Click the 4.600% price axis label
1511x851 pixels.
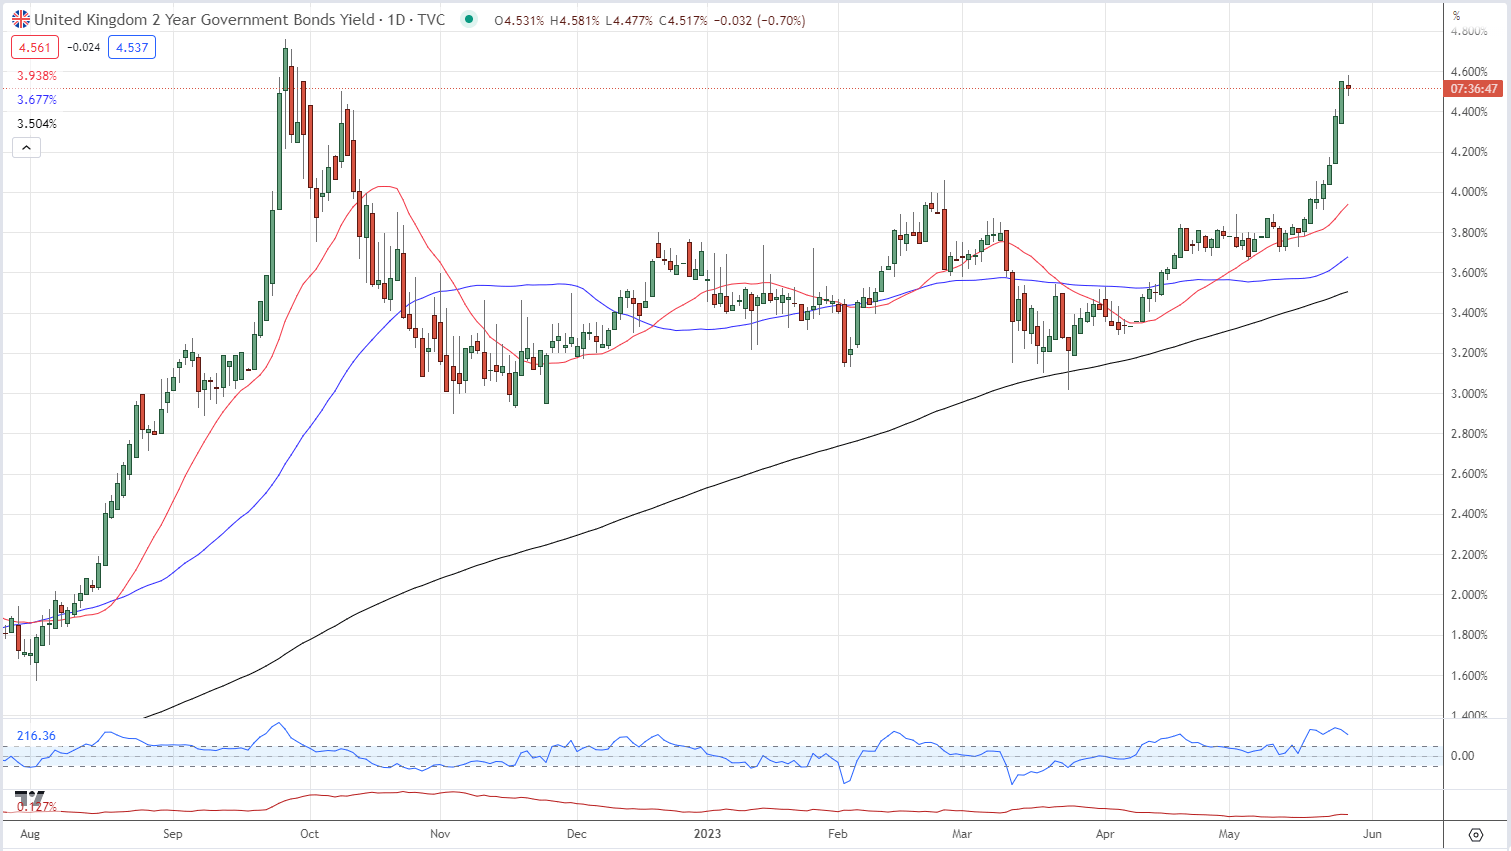1469,72
